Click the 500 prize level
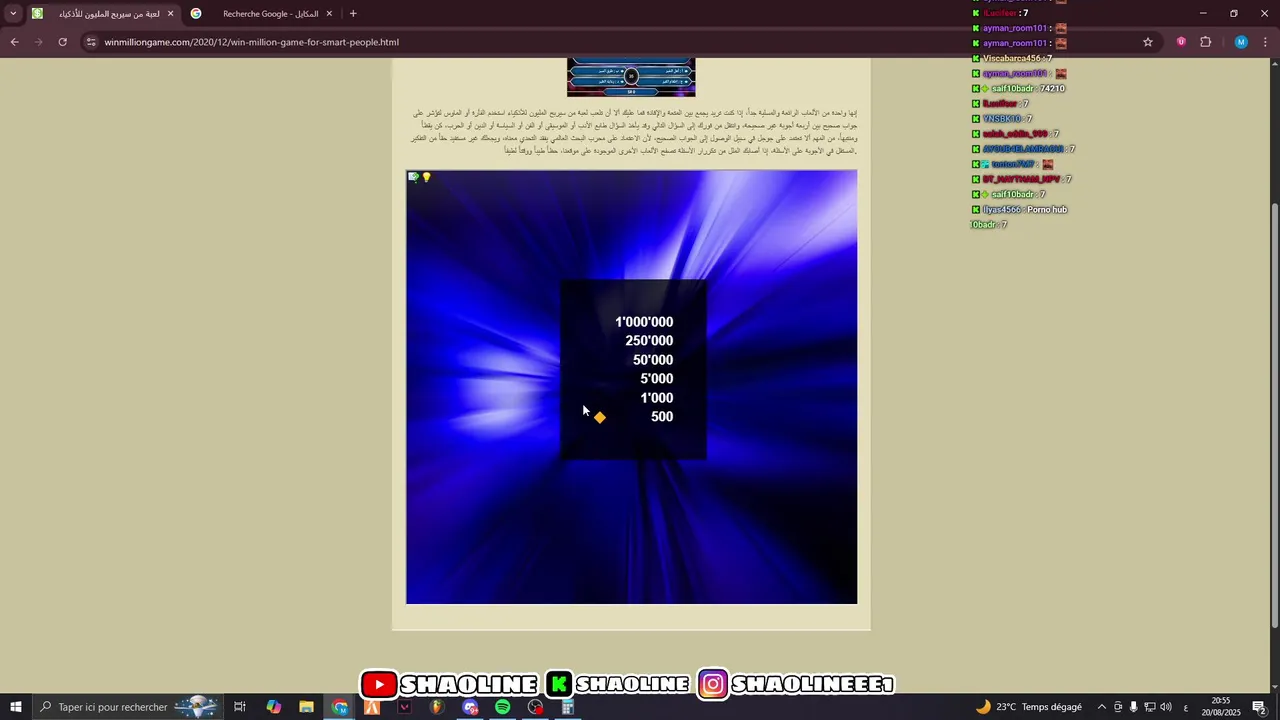Viewport: 1280px width, 720px height. coord(662,417)
